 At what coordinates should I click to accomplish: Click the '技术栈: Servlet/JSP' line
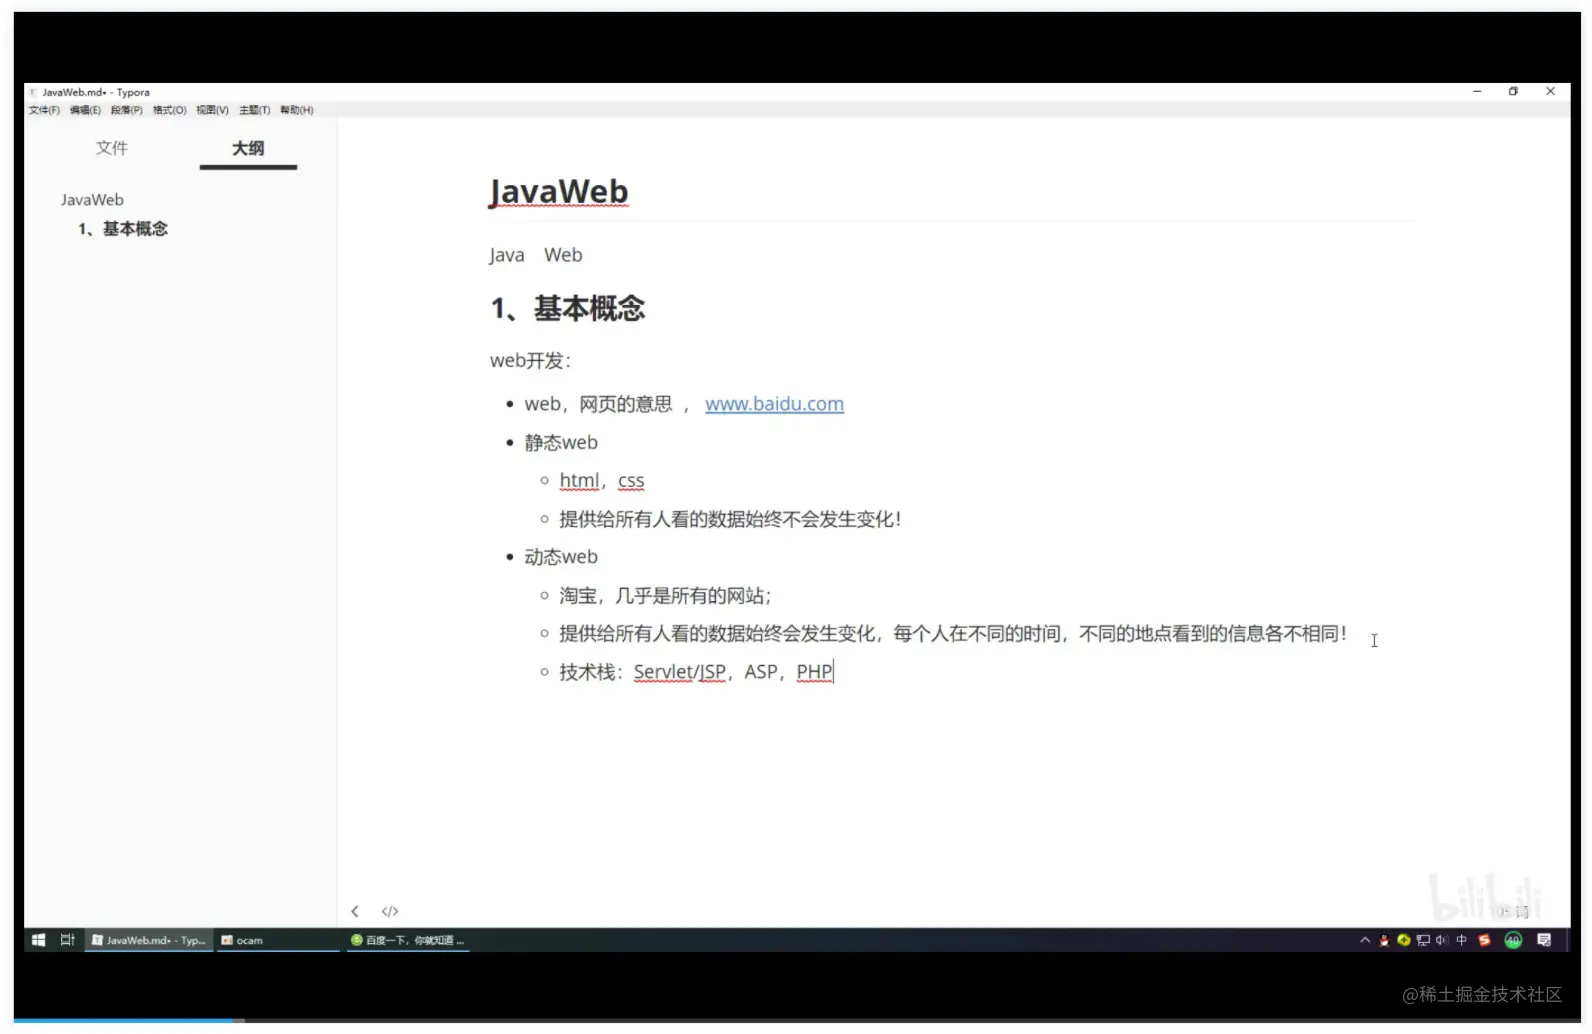(x=696, y=672)
